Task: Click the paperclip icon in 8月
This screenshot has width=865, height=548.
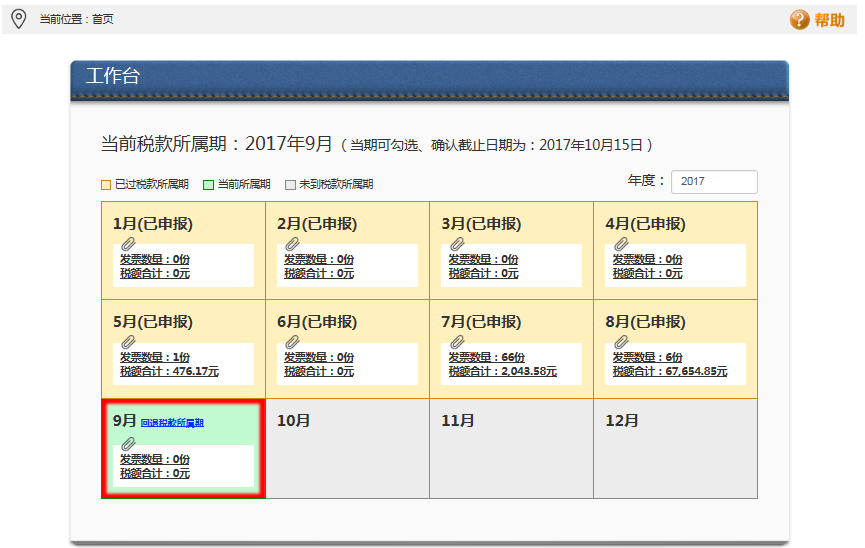Action: (621, 342)
